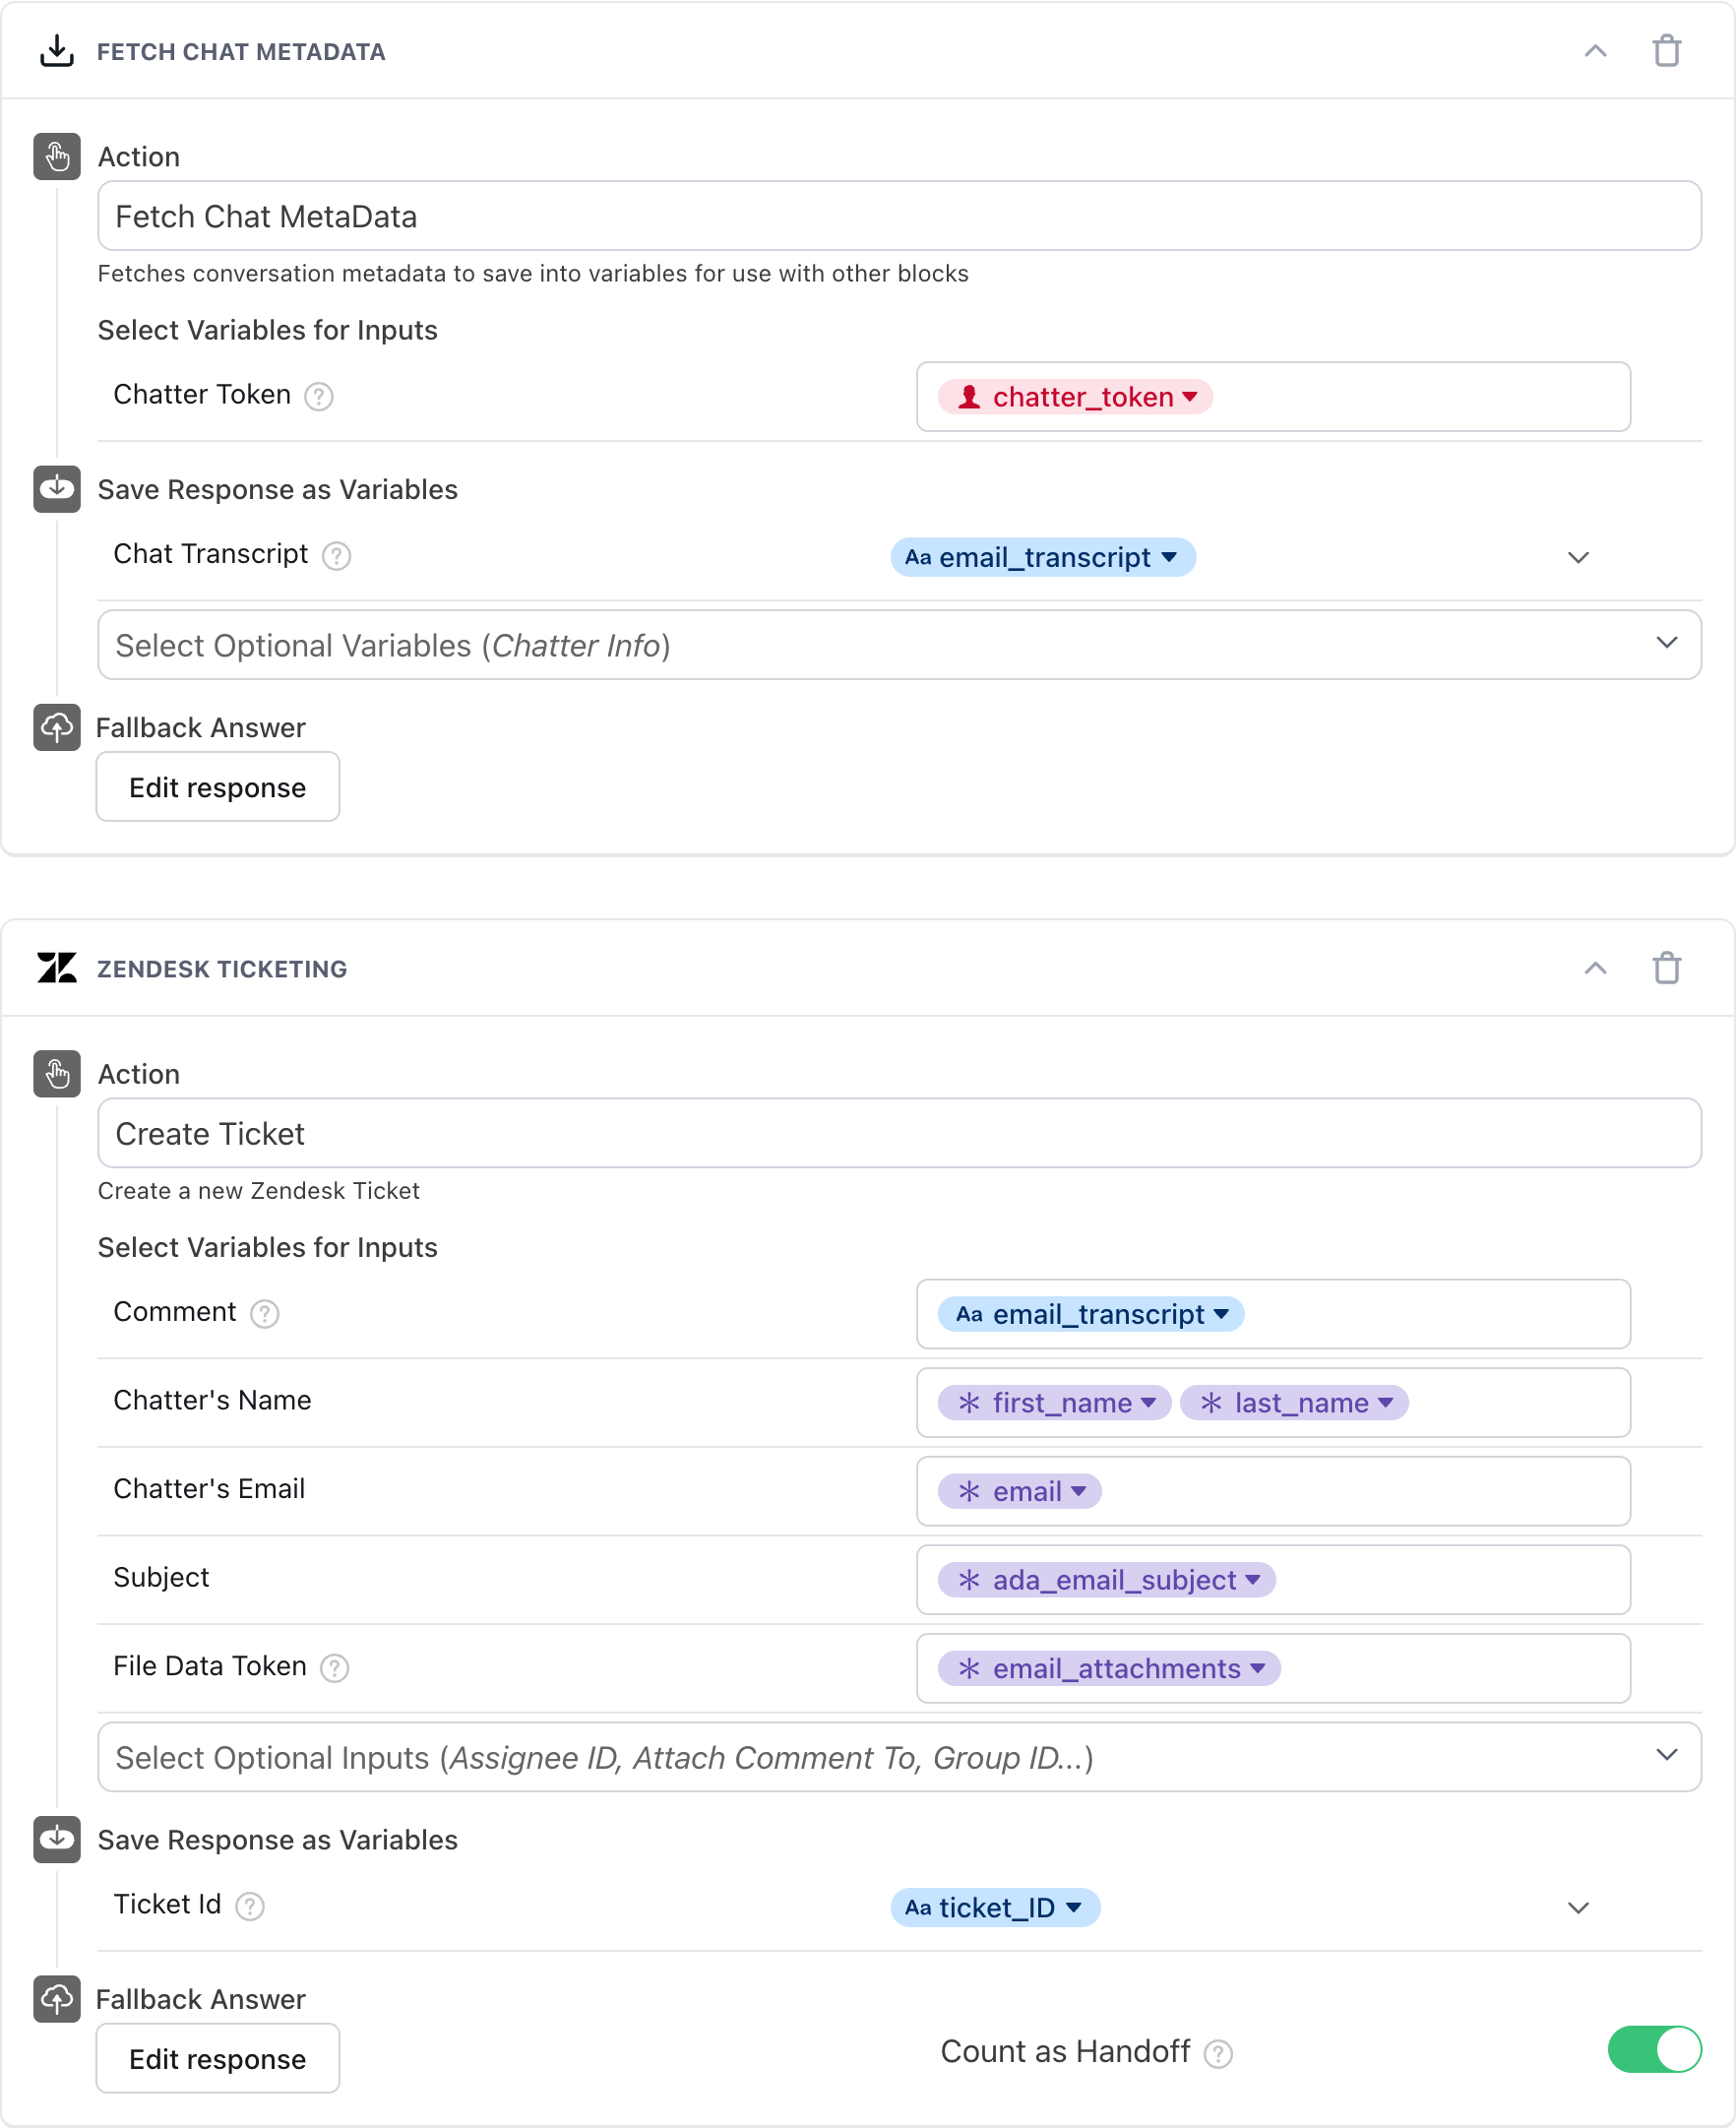The height and width of the screenshot is (2128, 1736).
Task: Collapse the Zendesk Ticketing block
Action: click(x=1595, y=968)
